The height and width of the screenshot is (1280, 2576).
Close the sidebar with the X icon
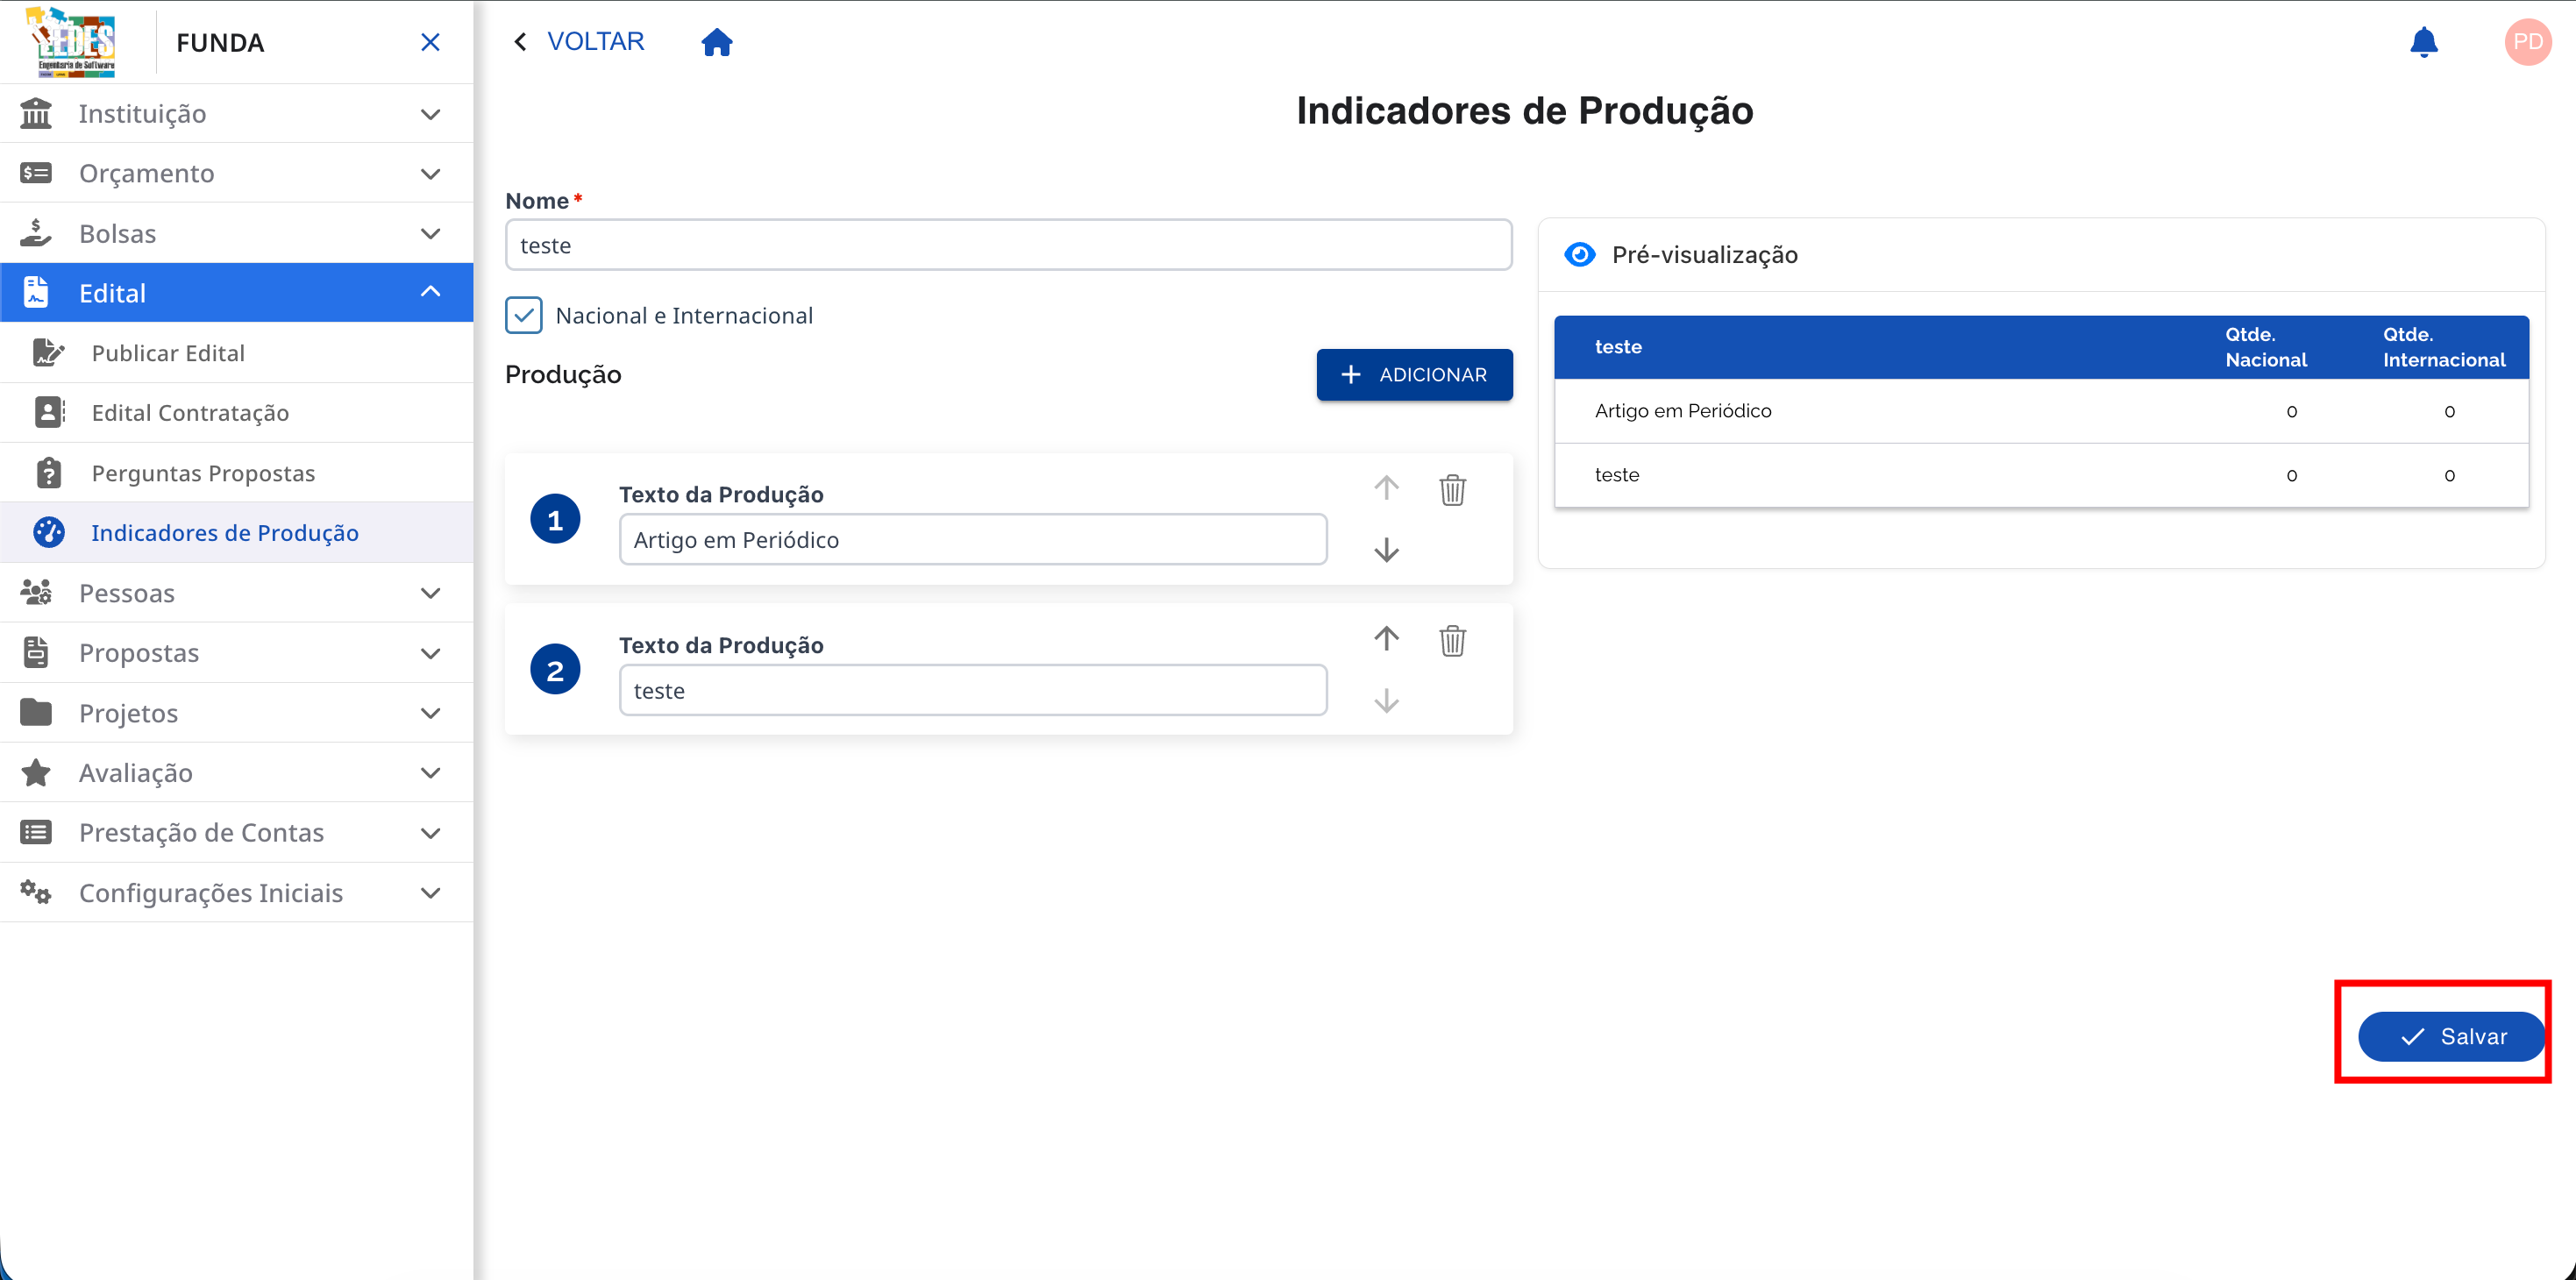(x=430, y=42)
